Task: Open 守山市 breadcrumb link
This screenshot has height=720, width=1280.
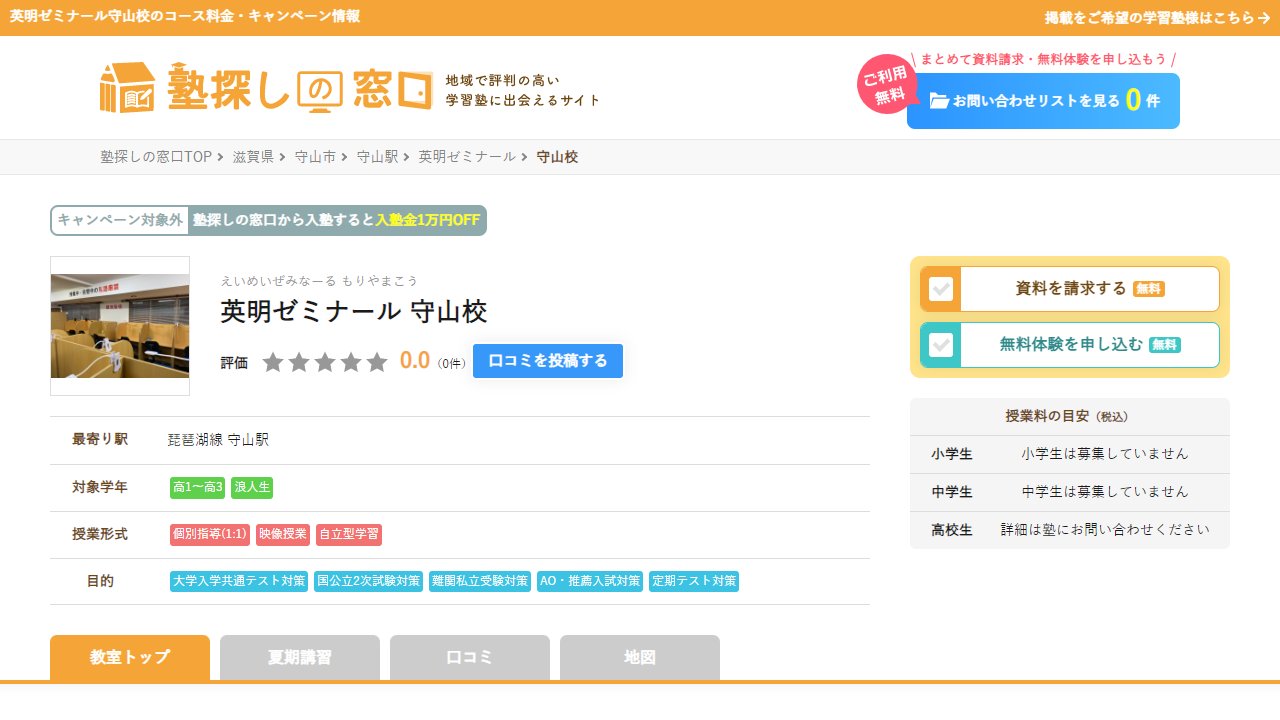Action: click(x=315, y=157)
